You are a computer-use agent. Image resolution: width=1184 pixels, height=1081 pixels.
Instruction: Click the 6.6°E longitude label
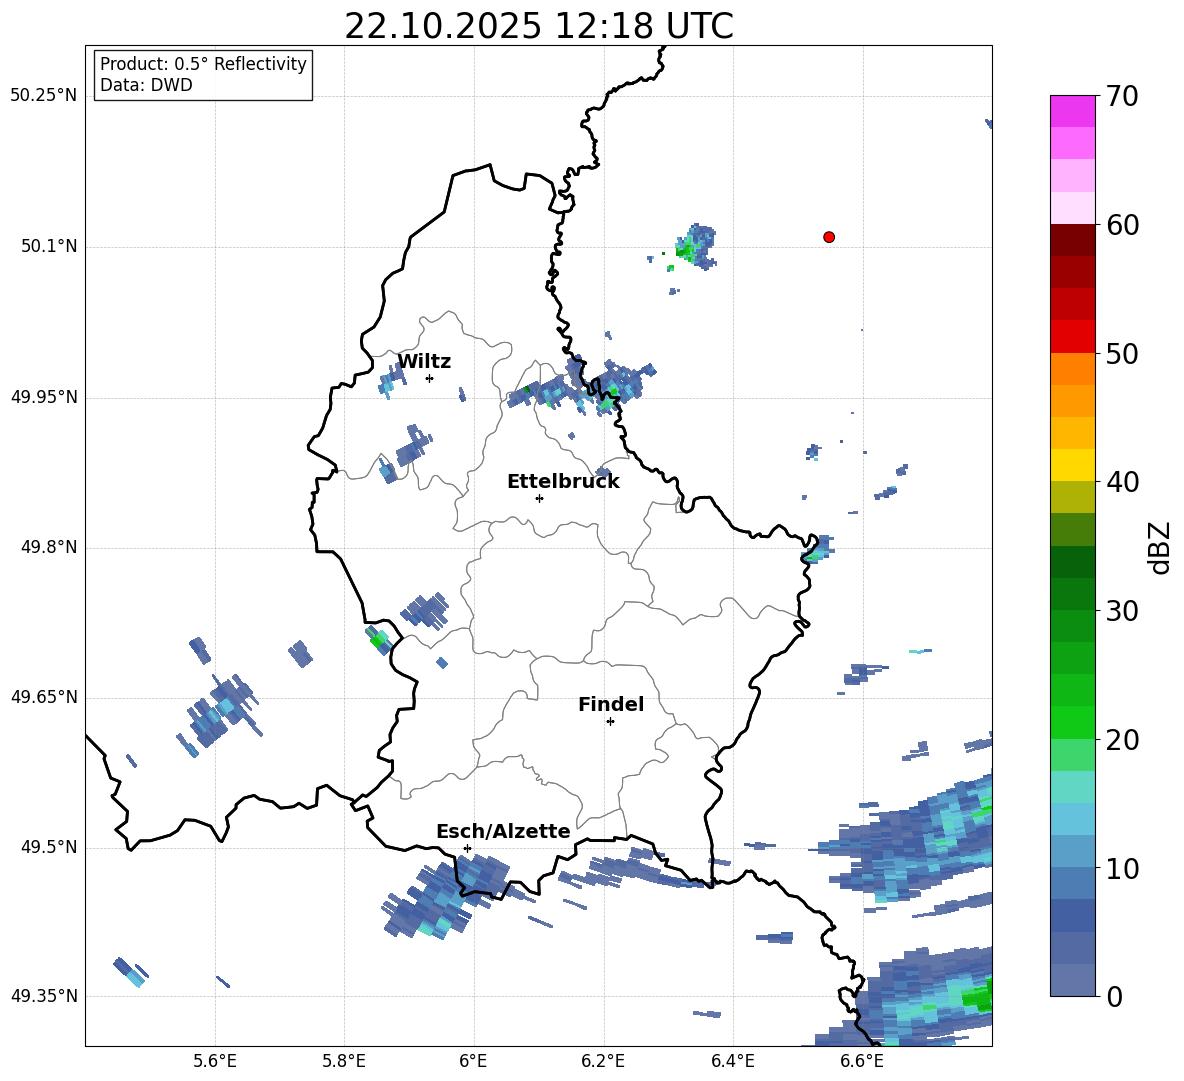[x=862, y=1061]
